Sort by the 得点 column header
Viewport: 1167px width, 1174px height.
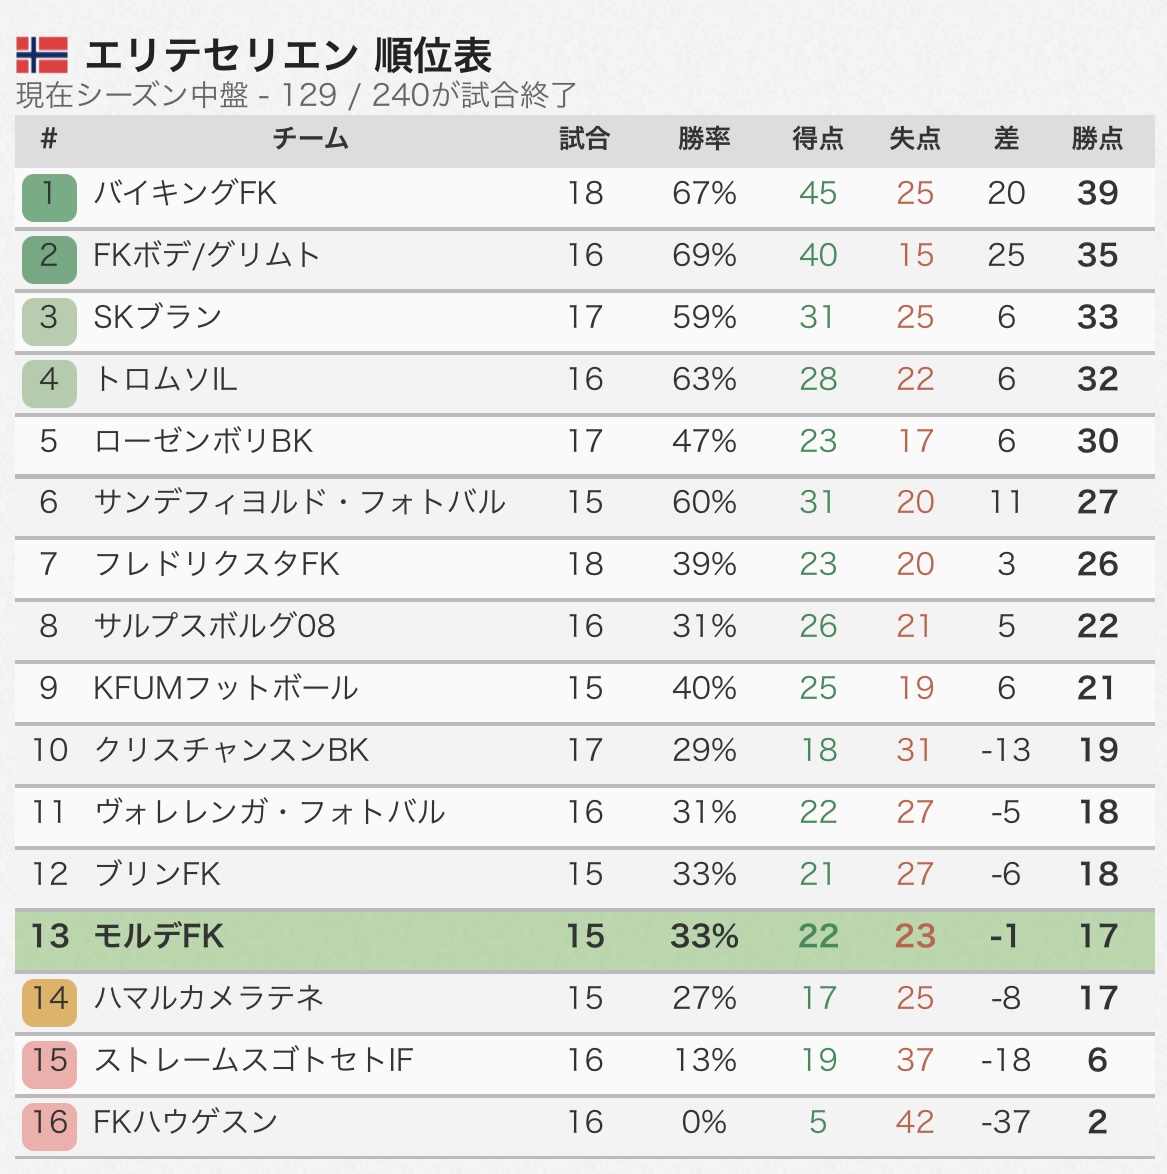tap(817, 139)
